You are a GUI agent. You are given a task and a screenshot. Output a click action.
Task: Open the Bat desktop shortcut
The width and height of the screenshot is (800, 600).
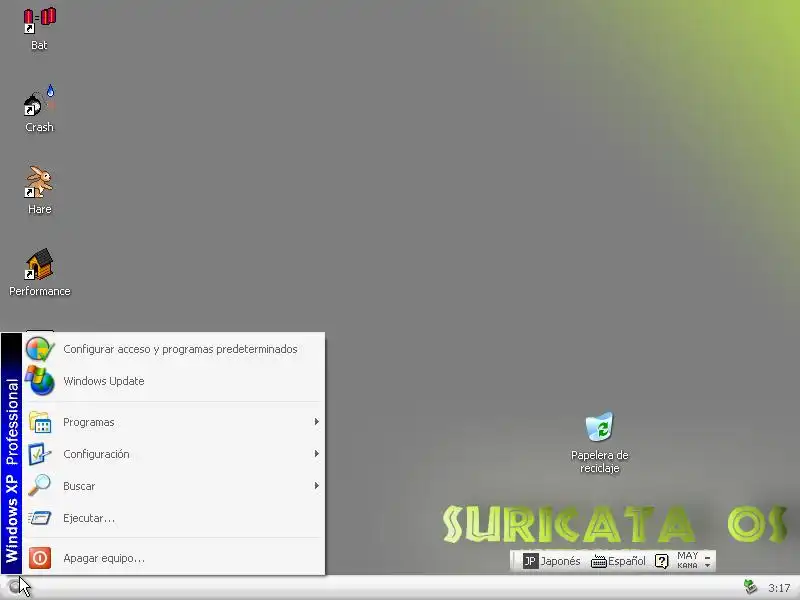(x=39, y=30)
